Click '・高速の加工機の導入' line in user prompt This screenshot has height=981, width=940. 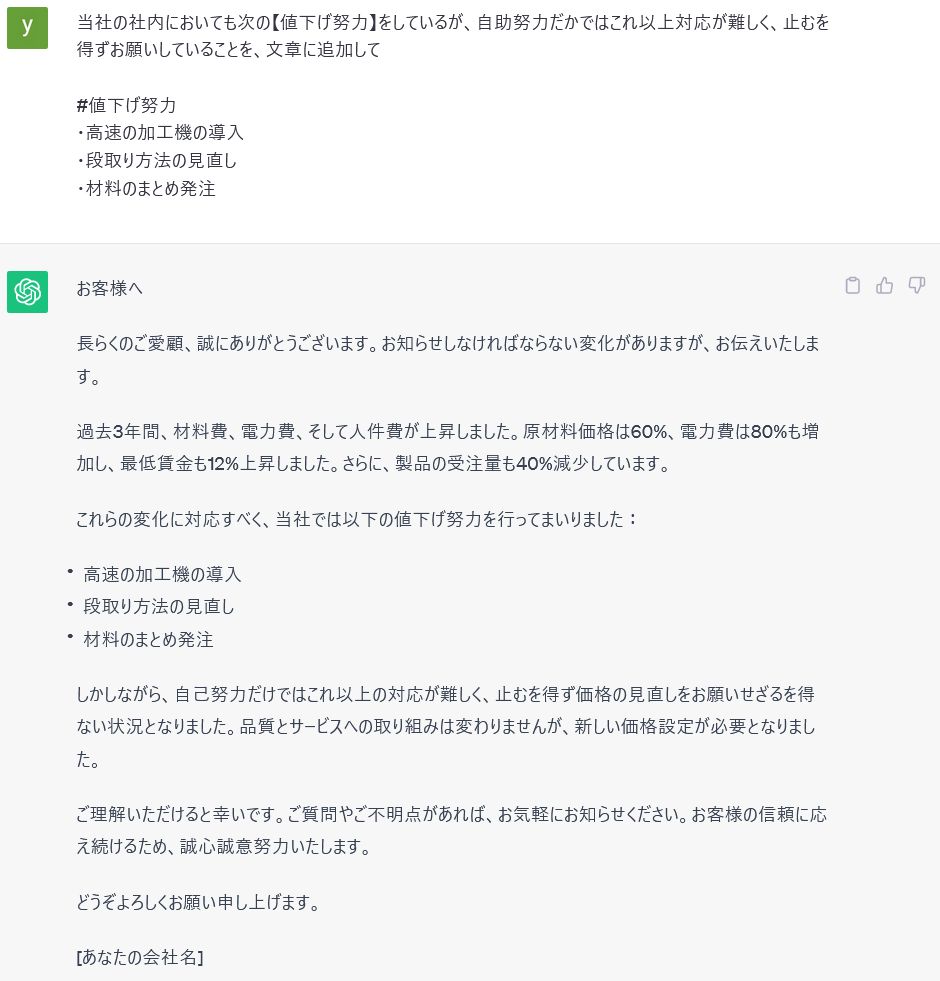point(160,133)
